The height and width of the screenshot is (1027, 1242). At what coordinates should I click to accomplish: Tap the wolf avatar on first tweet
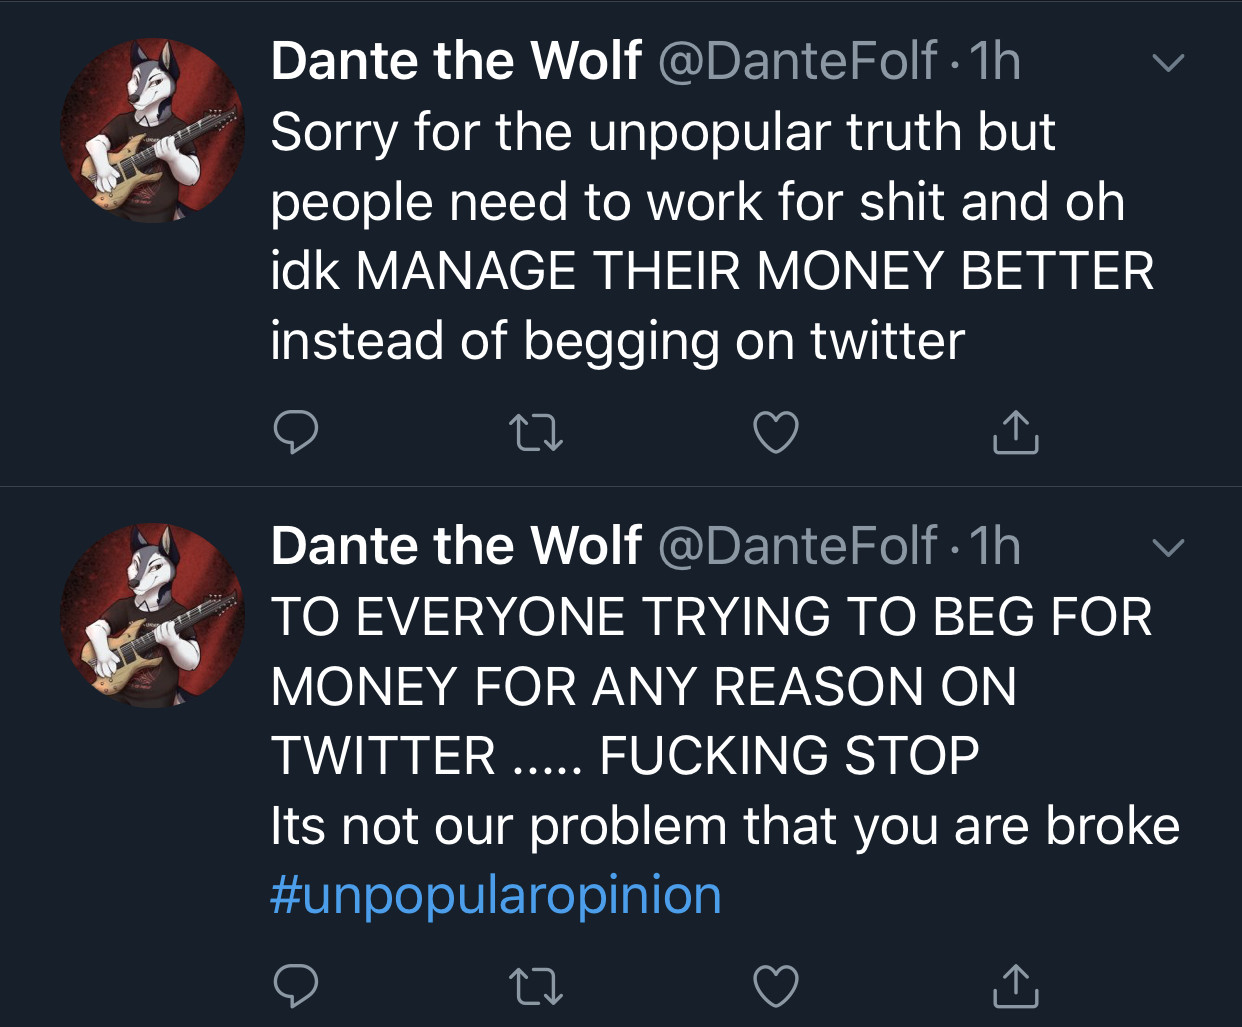point(152,131)
